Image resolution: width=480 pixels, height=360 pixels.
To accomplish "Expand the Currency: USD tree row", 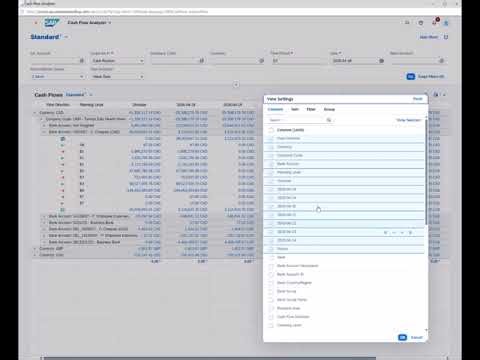I will coord(35,255).
